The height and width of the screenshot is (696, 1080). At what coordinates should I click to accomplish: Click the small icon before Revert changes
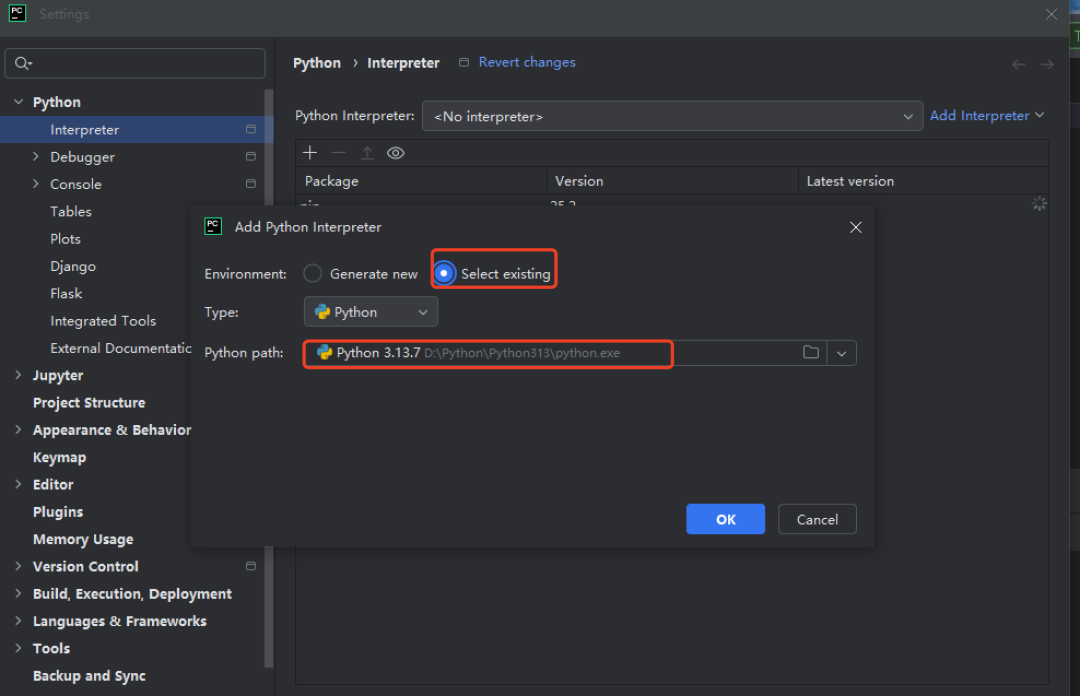click(464, 62)
